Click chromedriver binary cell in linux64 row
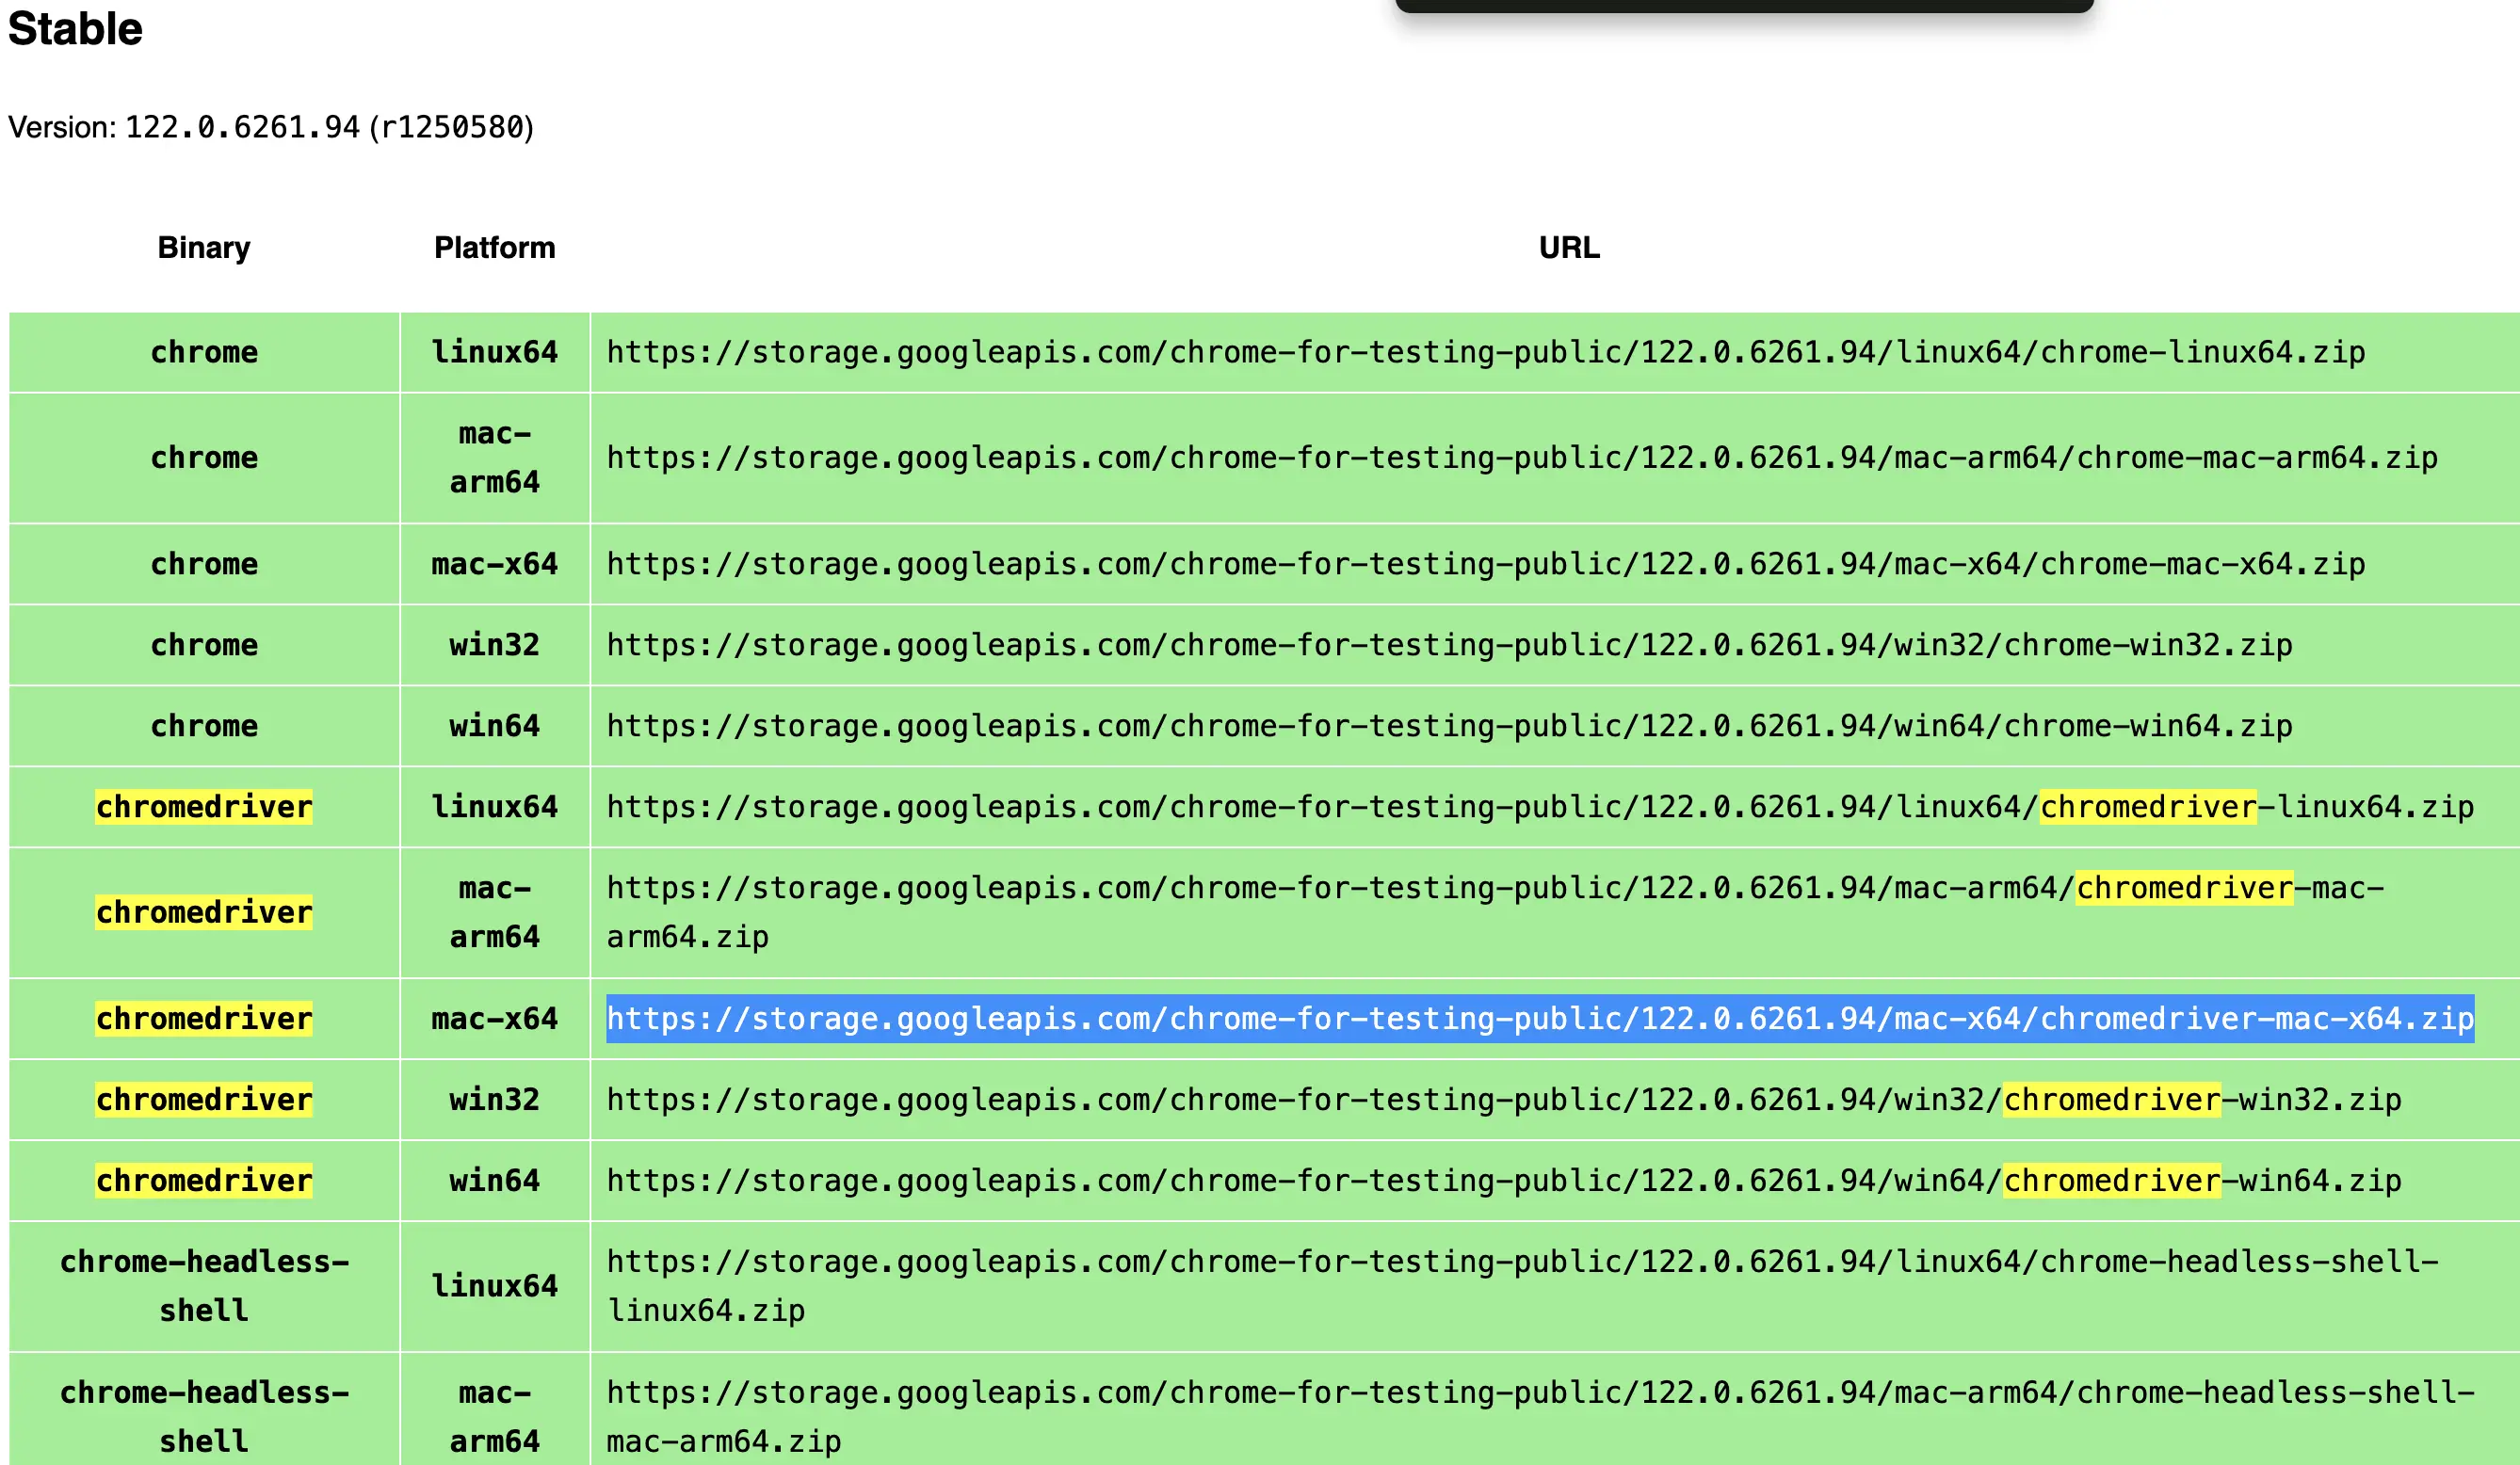Viewport: 2520px width, 1465px height. tap(204, 807)
